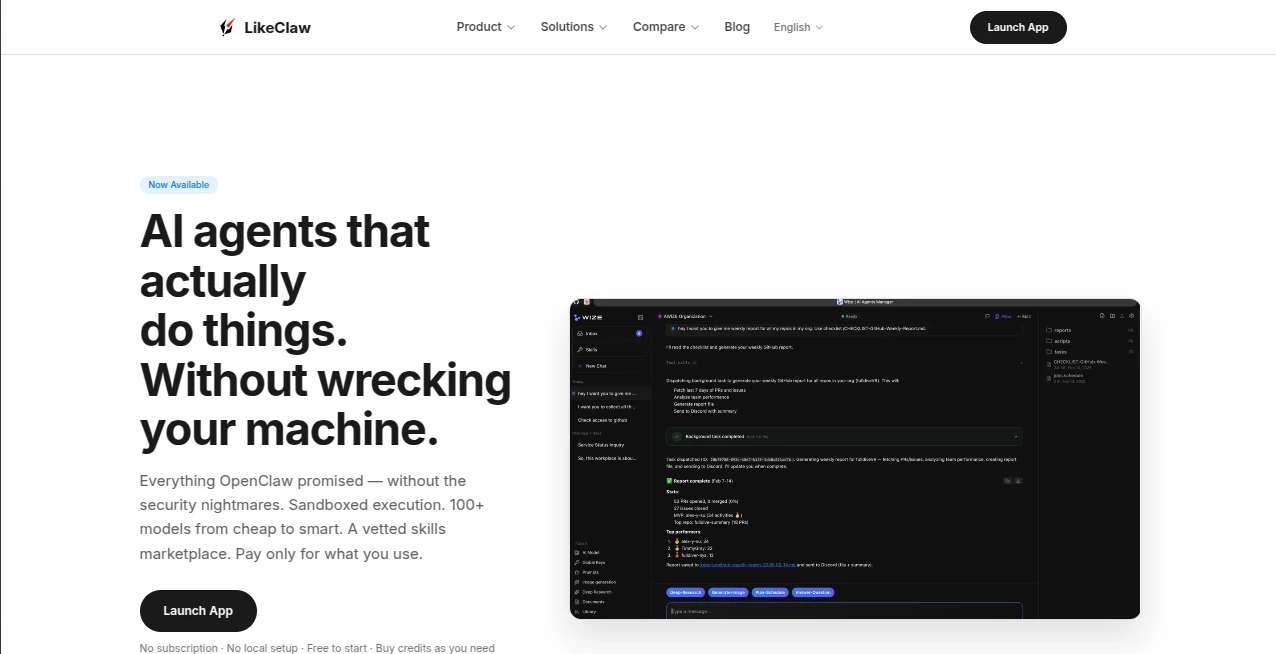The image size is (1276, 654).
Task: Click the sidebar collapse icon in Wize preview
Action: pyautogui.click(x=640, y=317)
